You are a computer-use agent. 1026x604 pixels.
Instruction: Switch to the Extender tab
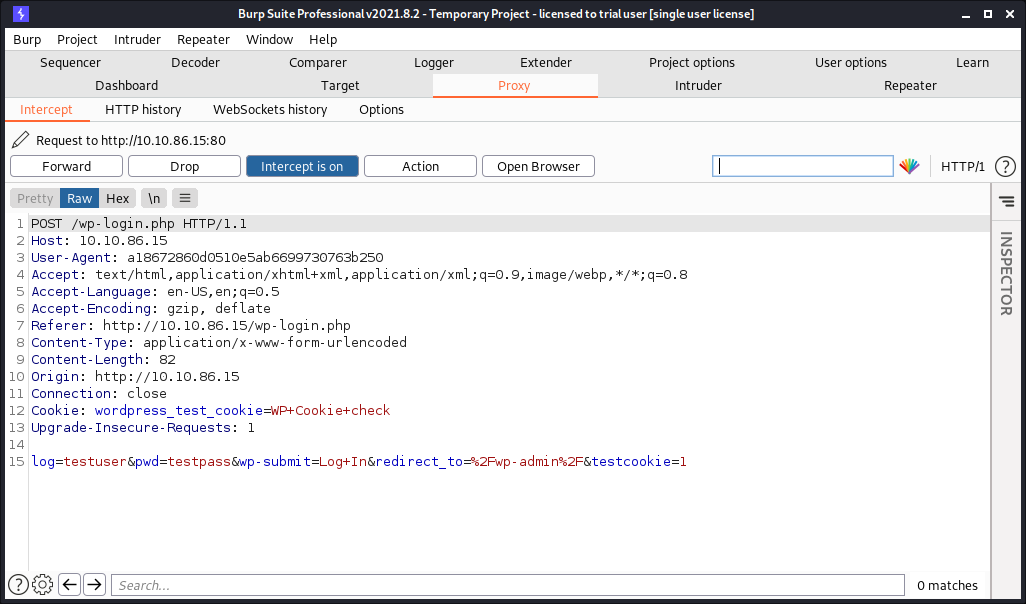pos(546,62)
